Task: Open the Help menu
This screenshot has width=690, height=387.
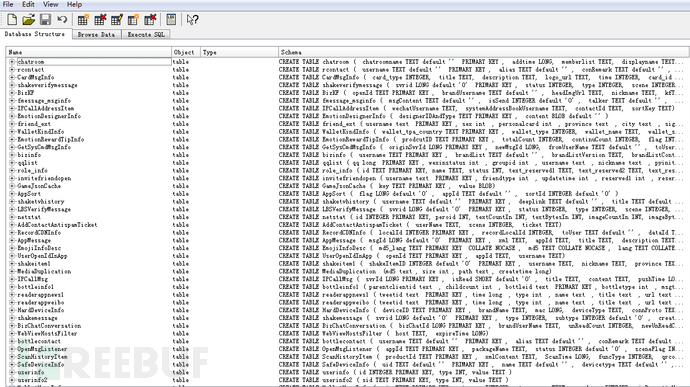Action: (x=74, y=4)
